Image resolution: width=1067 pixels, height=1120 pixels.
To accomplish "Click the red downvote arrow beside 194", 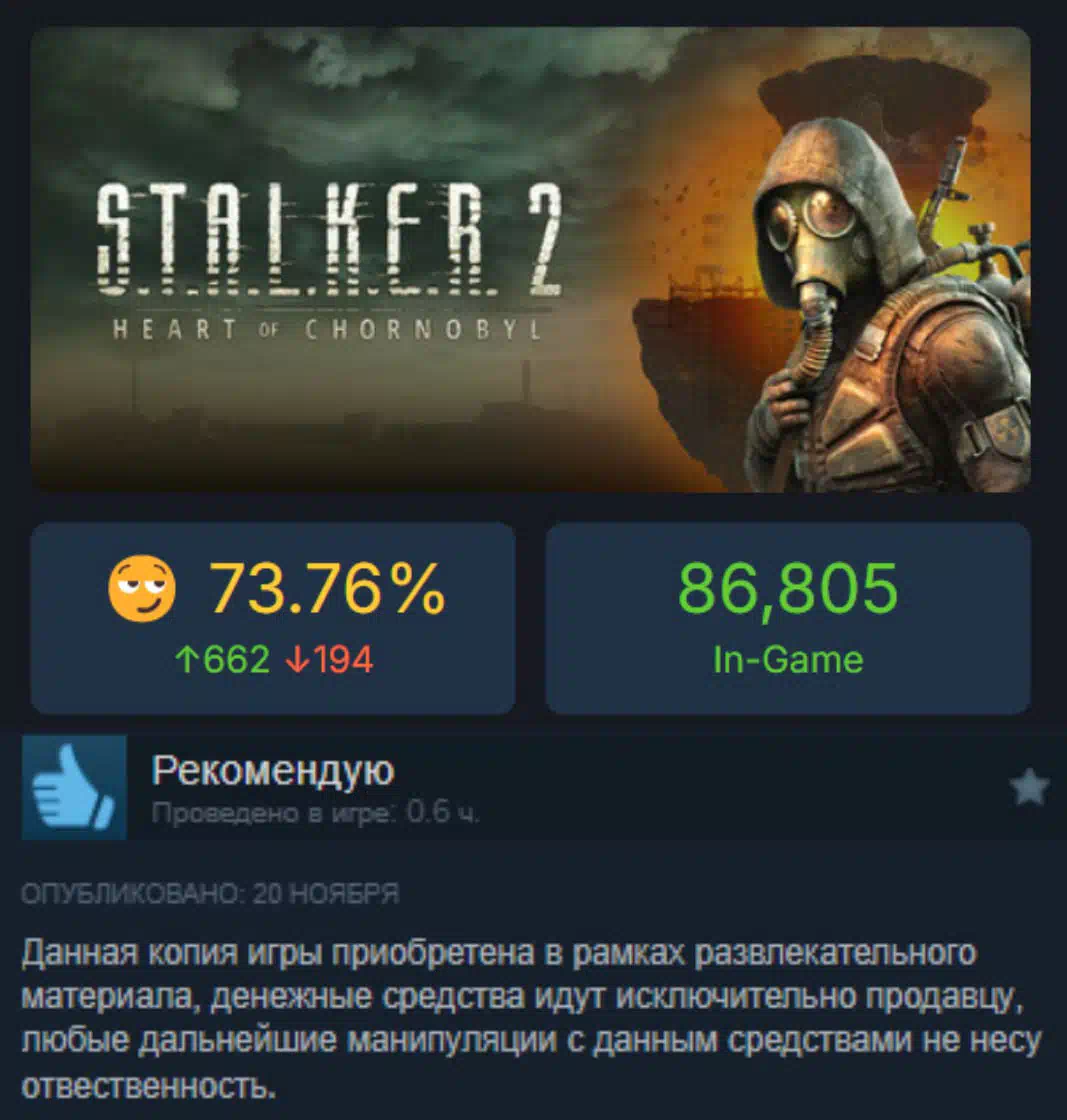I will coord(295,659).
